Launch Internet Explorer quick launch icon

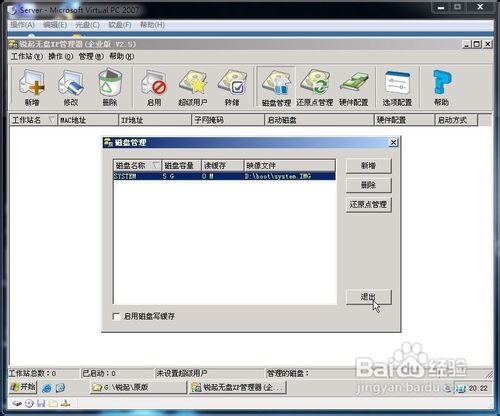click(47, 388)
